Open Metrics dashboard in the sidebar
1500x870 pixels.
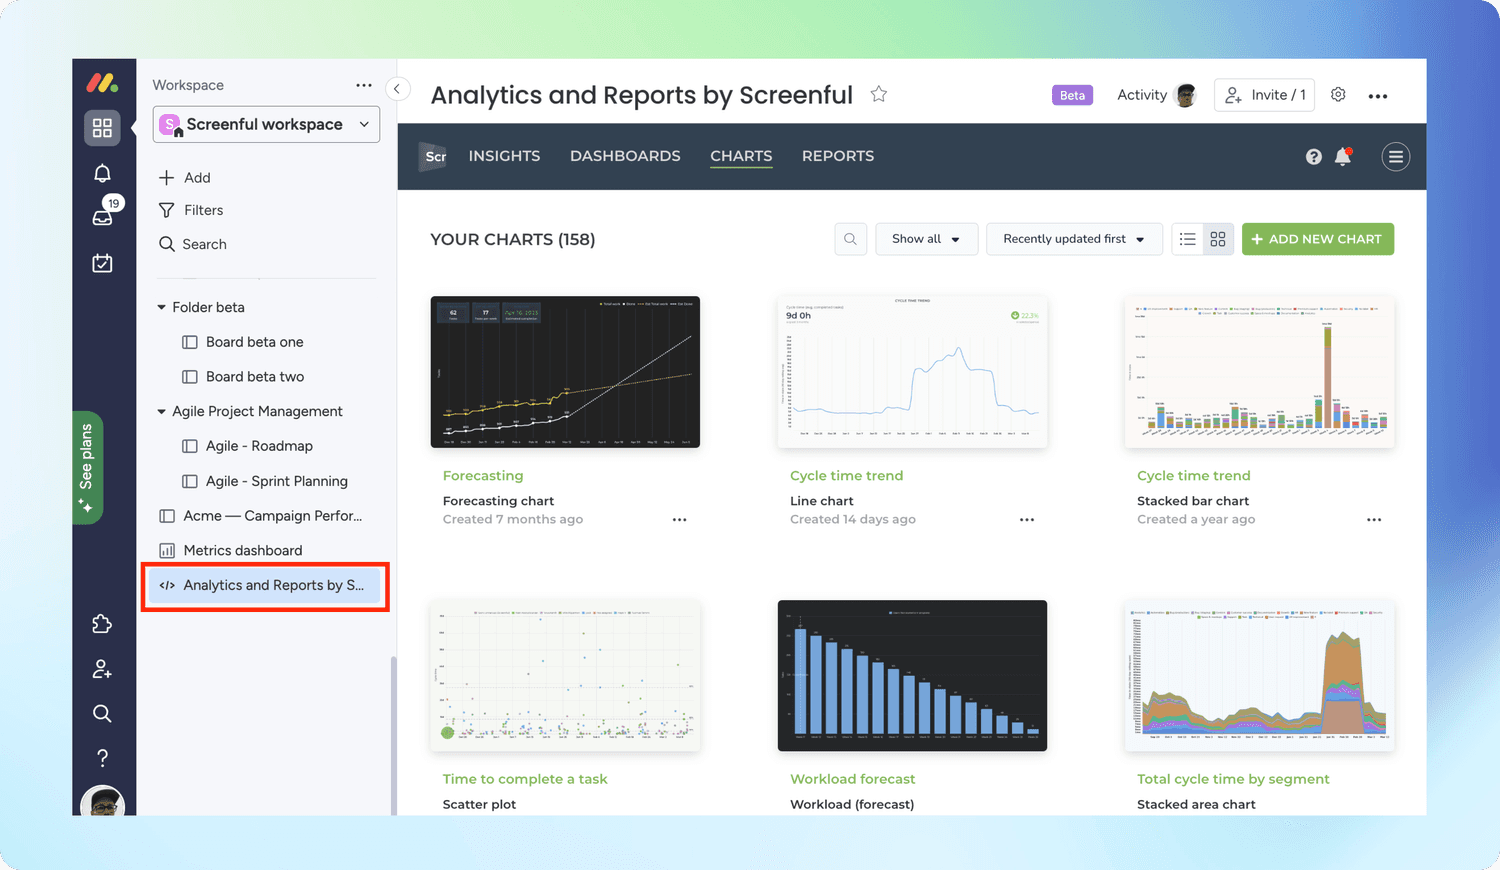(242, 550)
